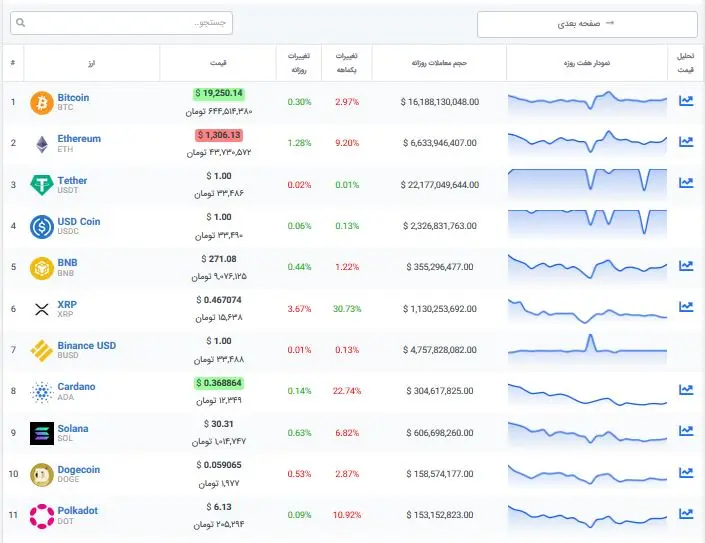Click Polkadot seven-day sparkline chart
Screen dimensions: 705x543
point(587,517)
